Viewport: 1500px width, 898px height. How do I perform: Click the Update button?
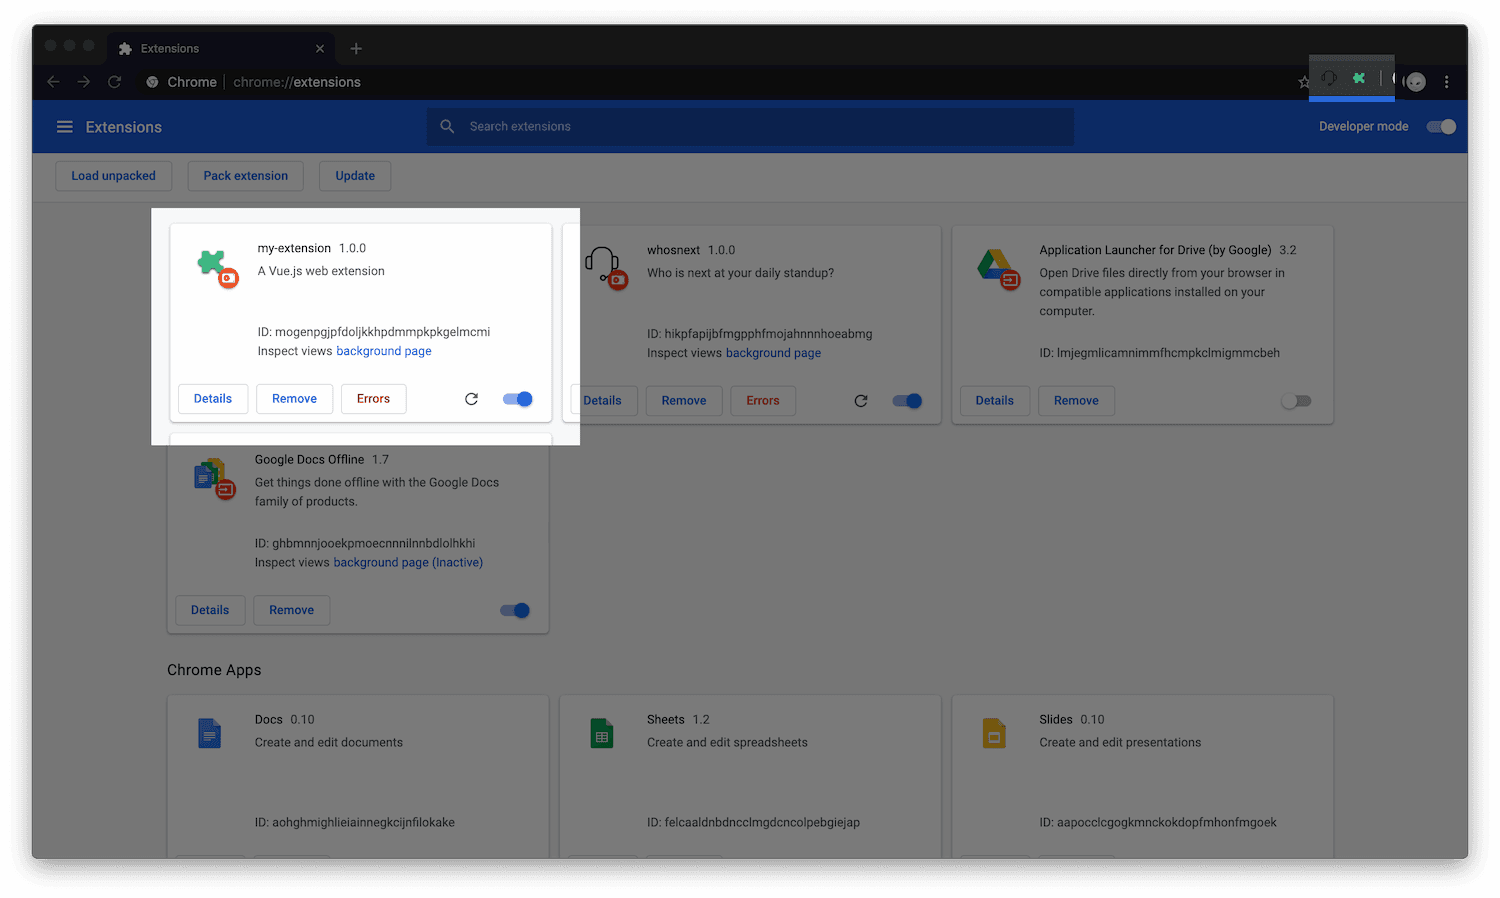[x=355, y=176]
